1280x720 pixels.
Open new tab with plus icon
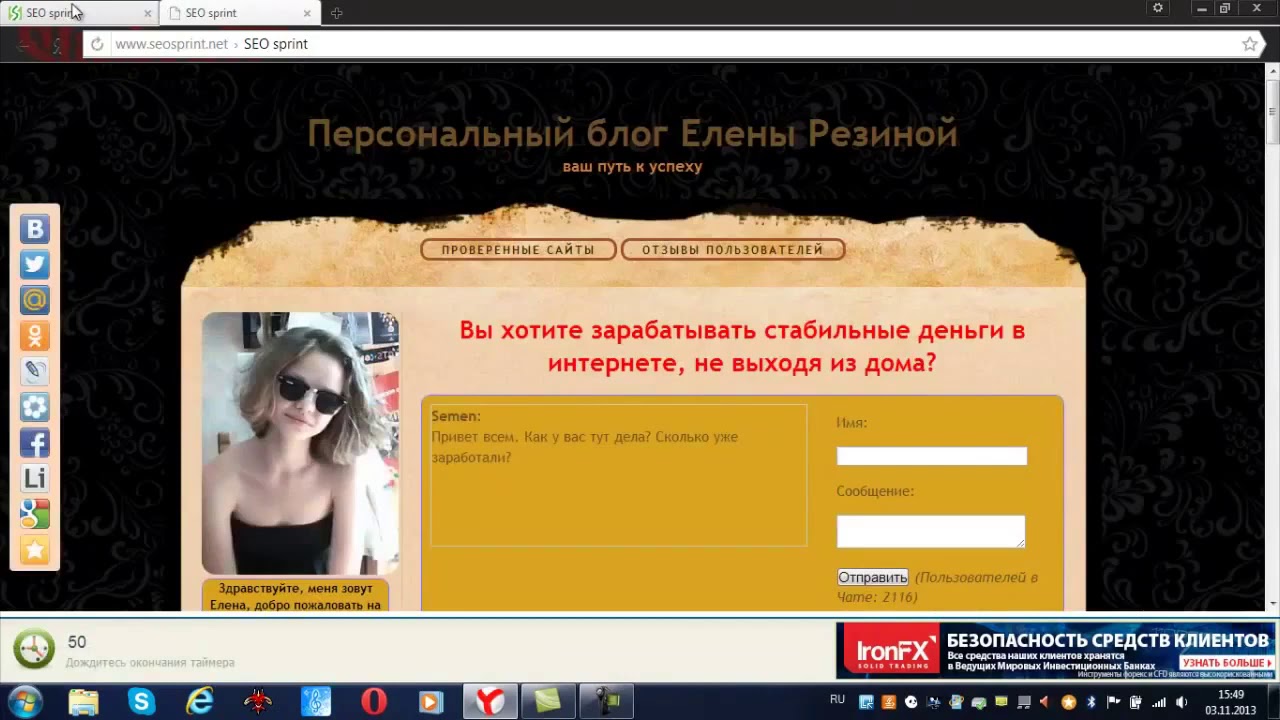tap(336, 13)
